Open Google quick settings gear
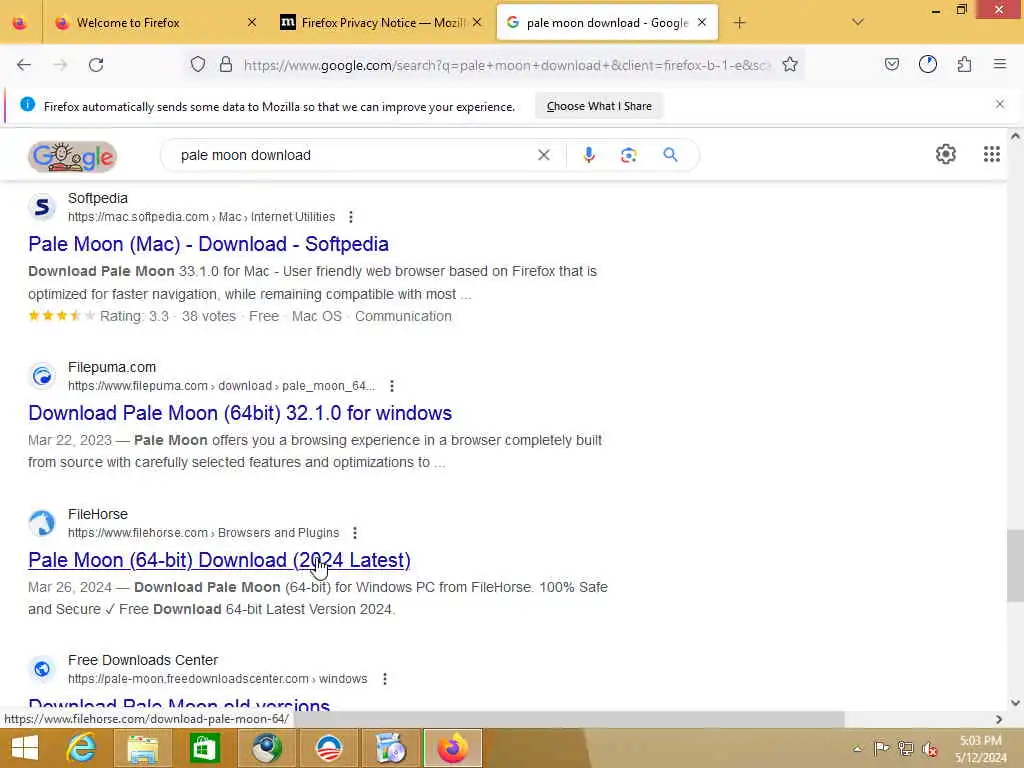The image size is (1024, 768). tap(946, 154)
